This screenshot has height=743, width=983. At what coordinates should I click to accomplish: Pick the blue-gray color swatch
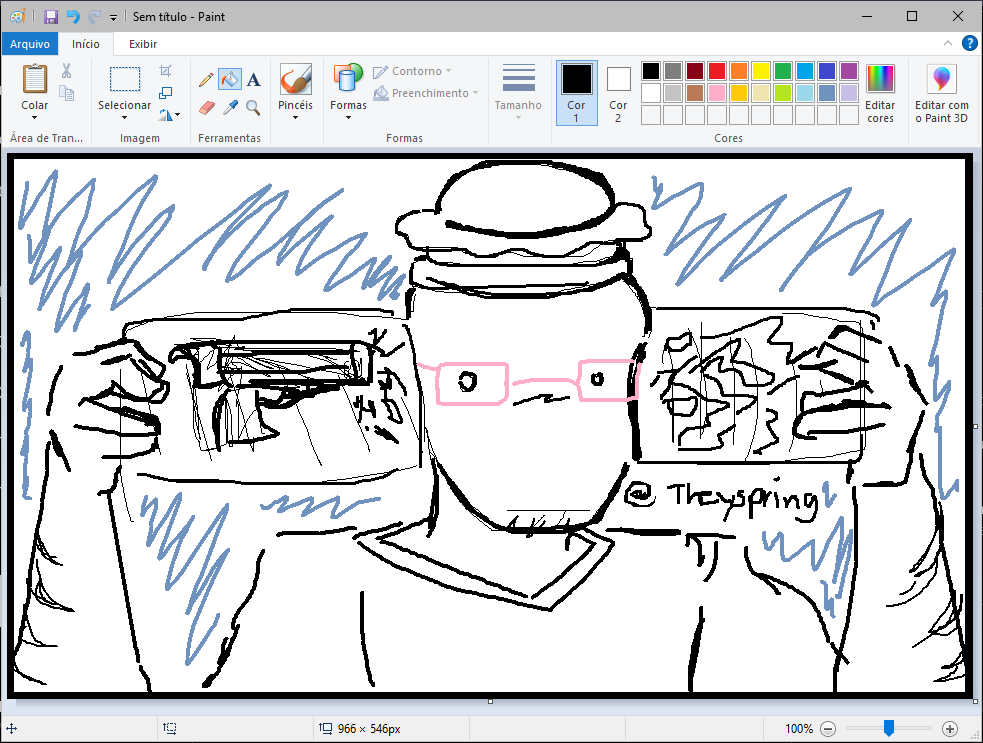[x=826, y=93]
